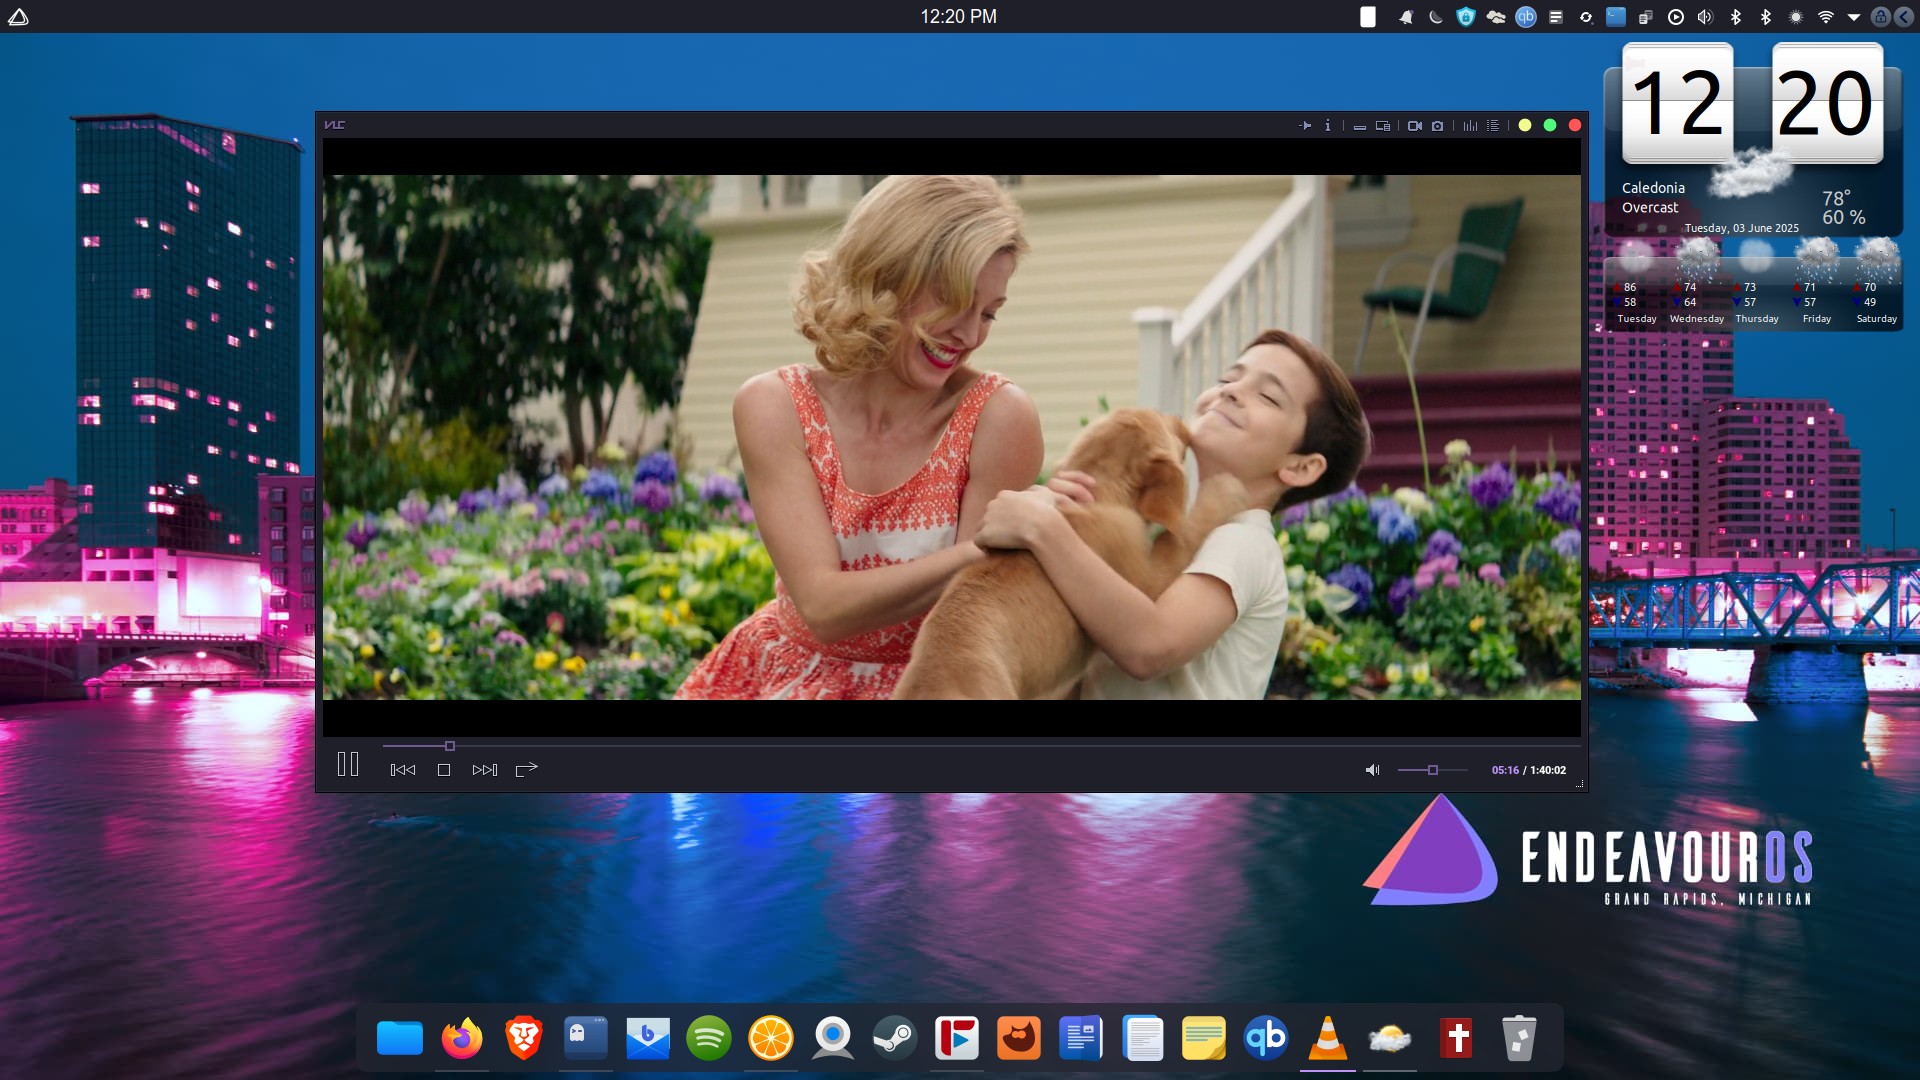Open the VLC logo menu in the title bar
Viewport: 1920px width, 1080px height.
[x=335, y=125]
